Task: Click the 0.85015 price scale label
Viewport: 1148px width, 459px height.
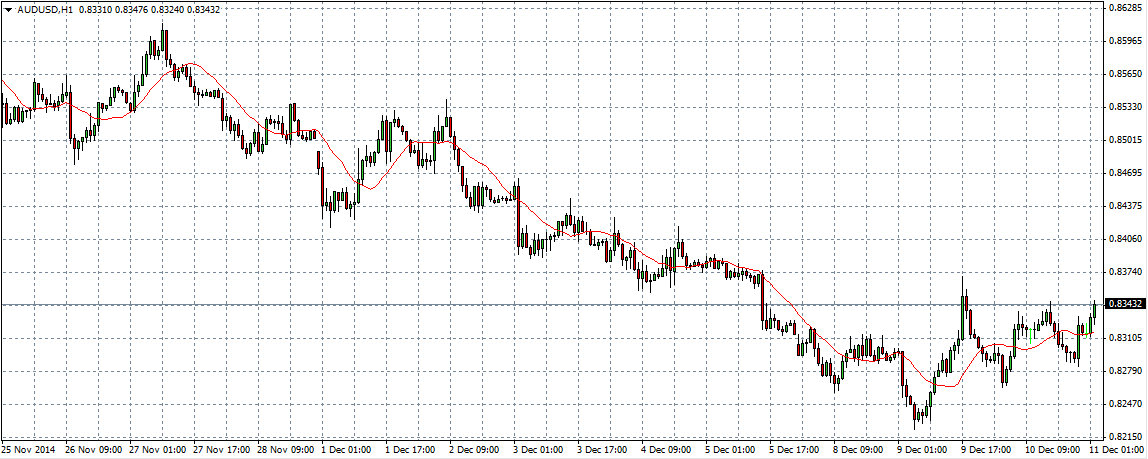Action: tap(1126, 140)
